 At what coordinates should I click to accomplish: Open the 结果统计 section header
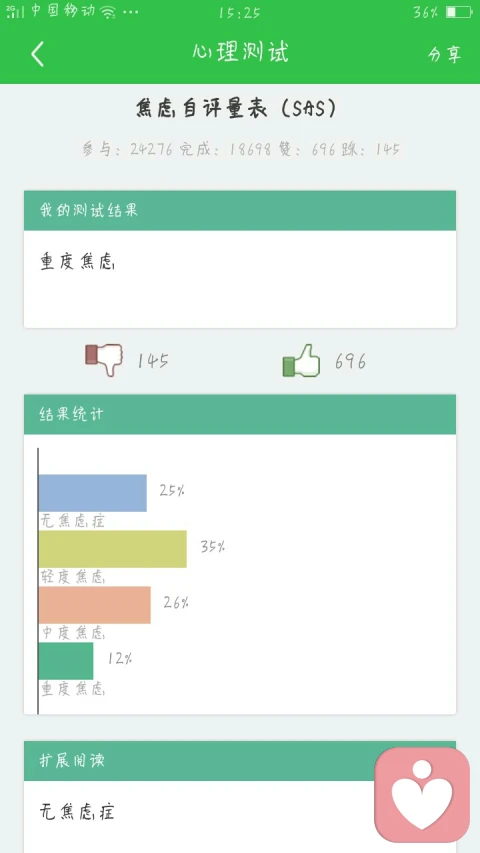[240, 415]
